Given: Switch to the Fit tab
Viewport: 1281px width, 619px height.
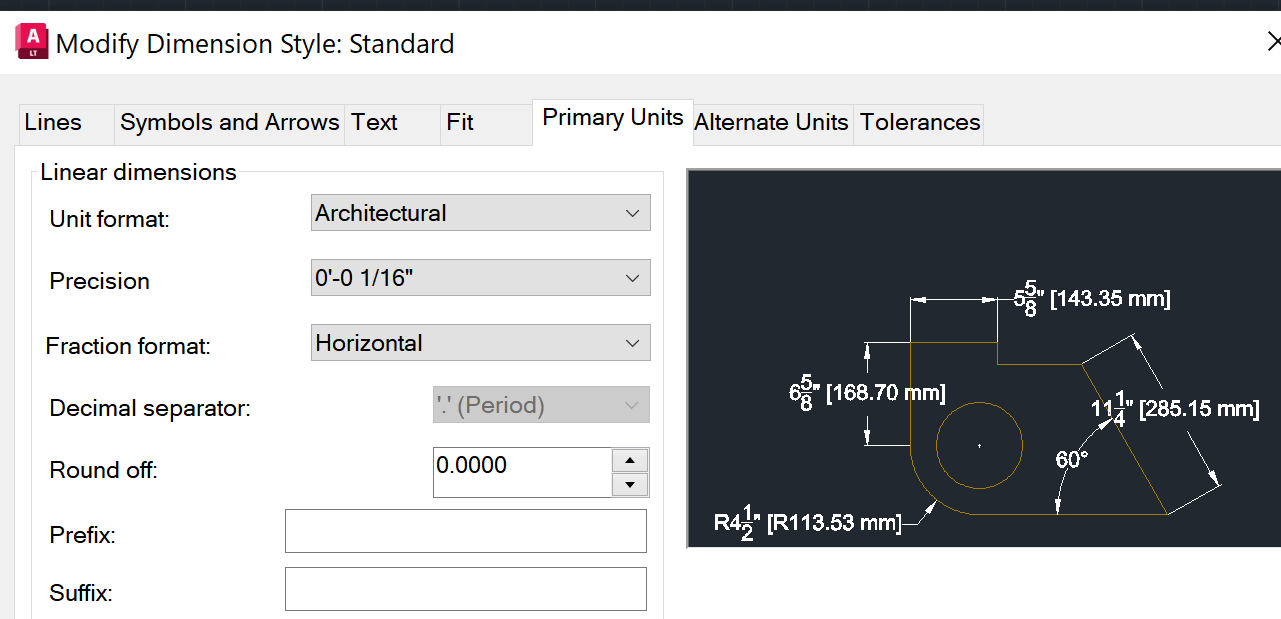Looking at the screenshot, I should point(459,122).
